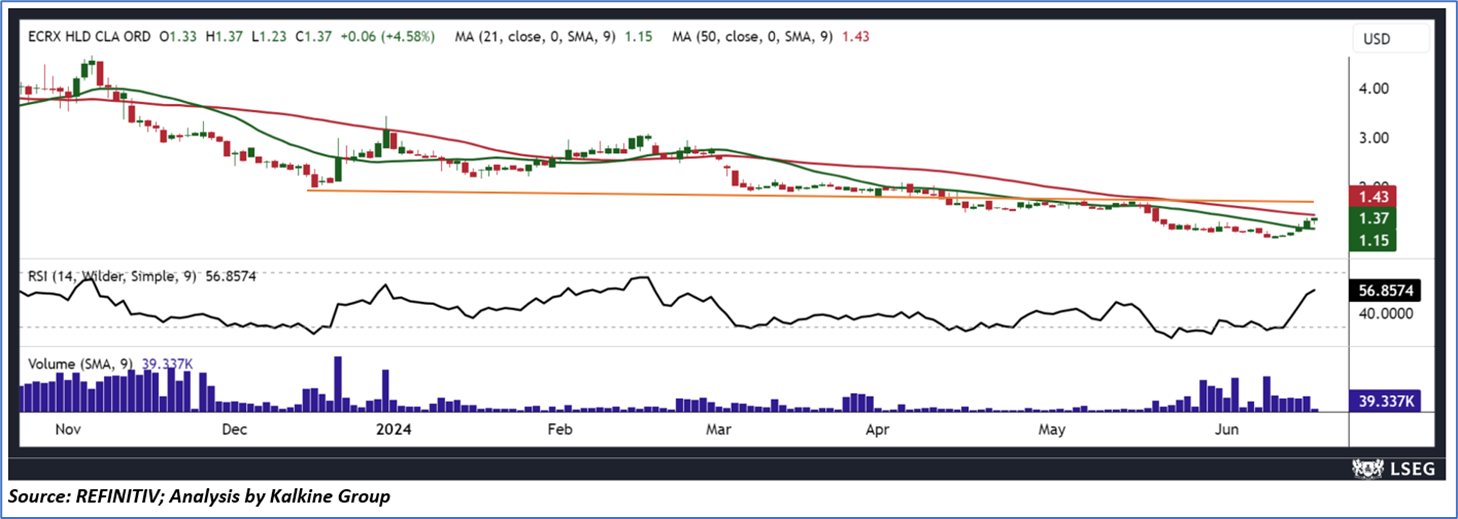Click the black 56.8574 RSI value tag
Viewport: 1458px width, 519px height.
1385,291
